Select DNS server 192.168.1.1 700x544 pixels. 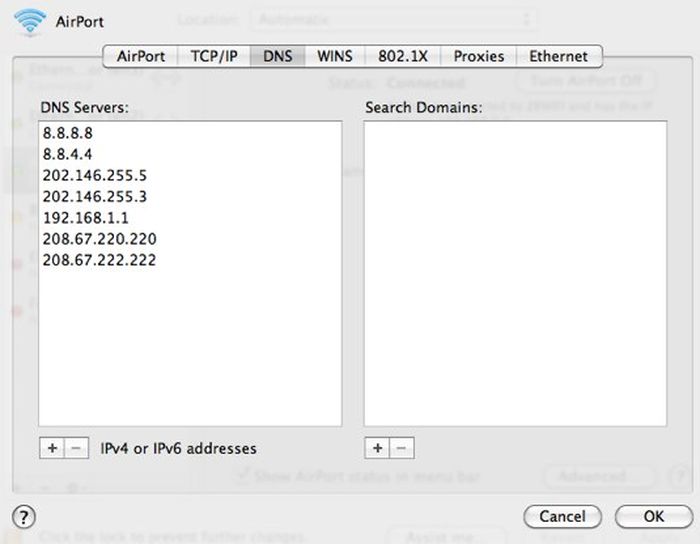point(190,218)
